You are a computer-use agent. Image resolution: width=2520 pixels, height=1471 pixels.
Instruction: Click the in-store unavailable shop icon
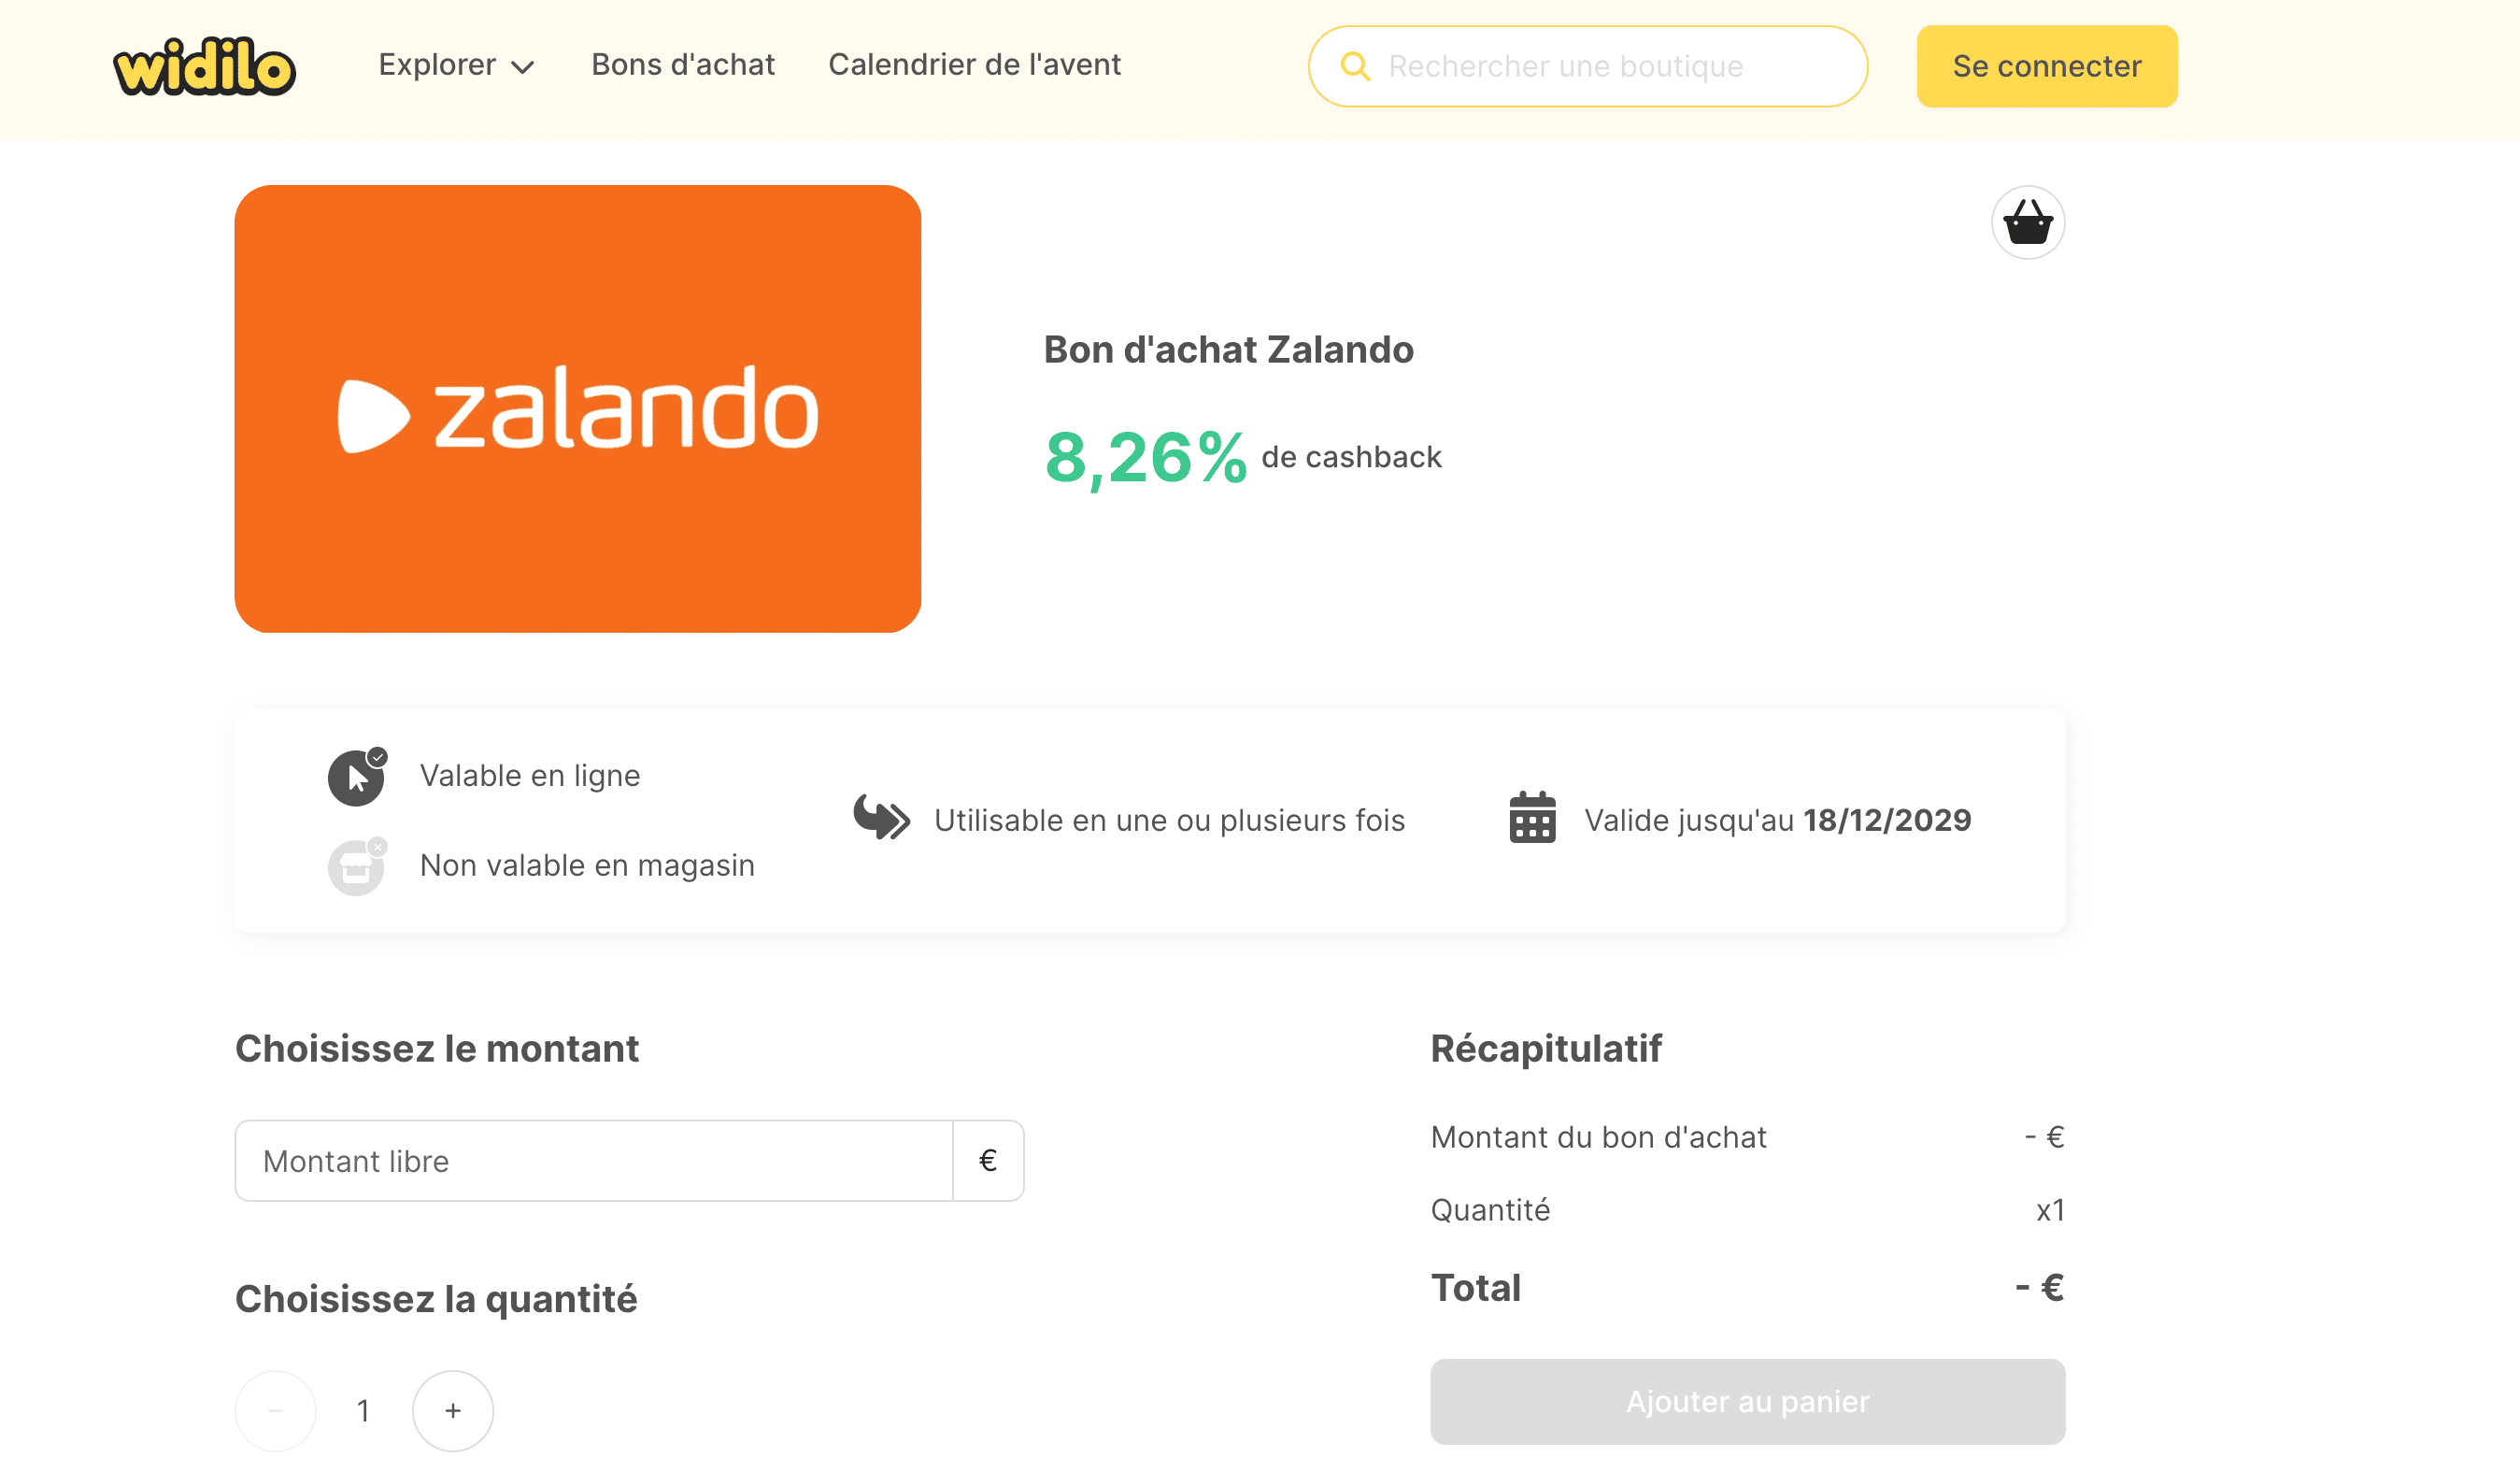pos(356,866)
